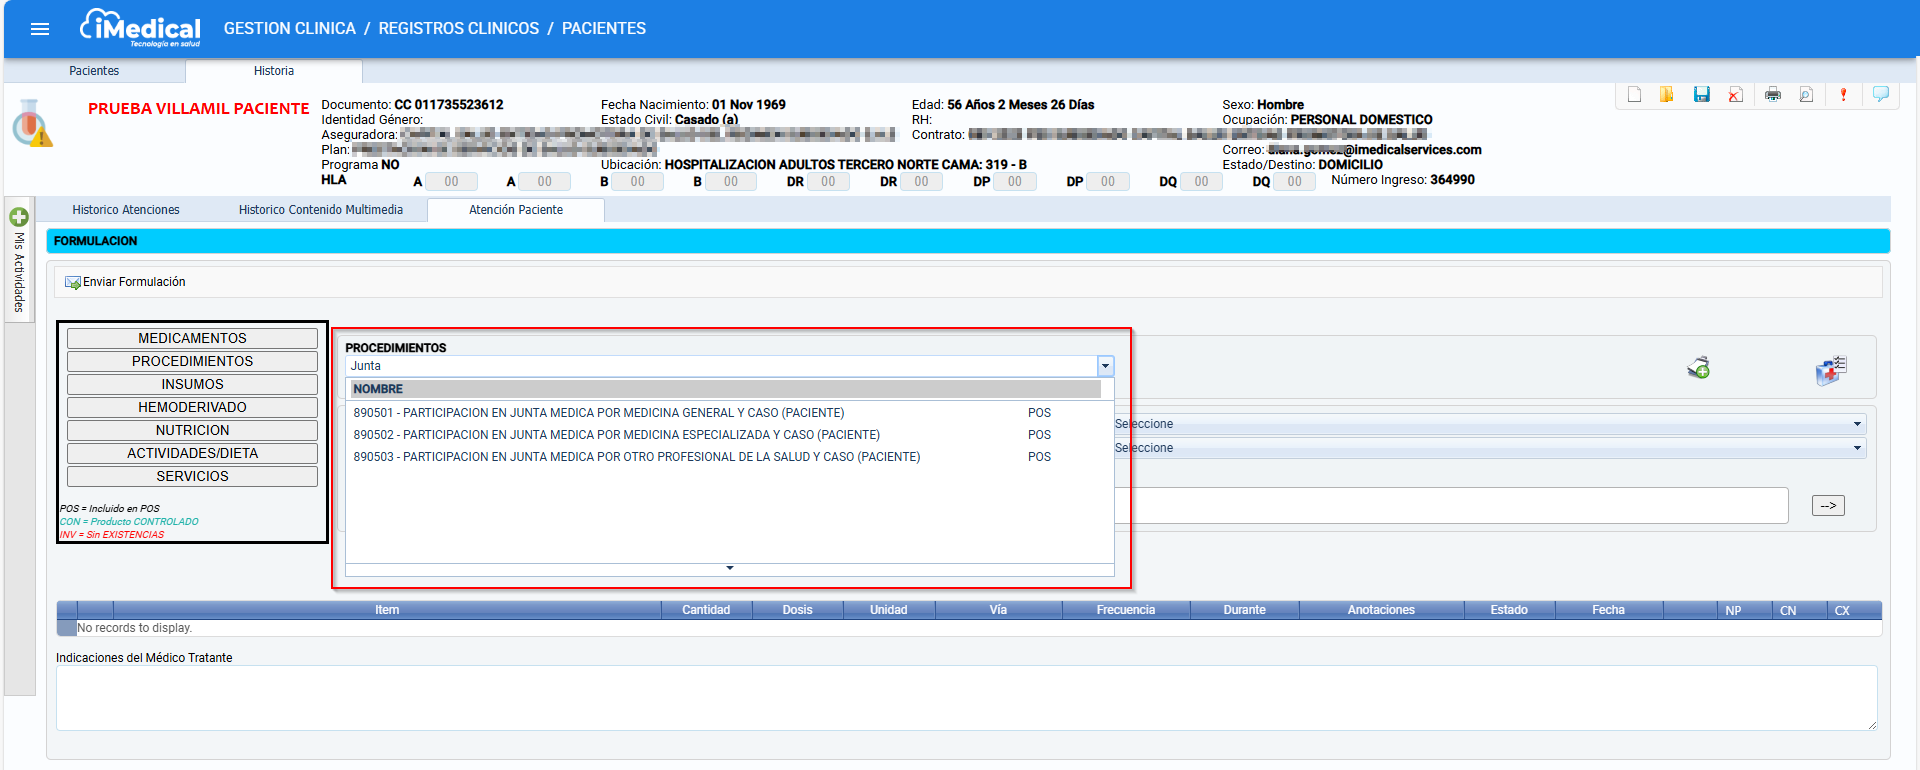Delete record with red X page icon
This screenshot has height=770, width=1920.
coord(1735,95)
